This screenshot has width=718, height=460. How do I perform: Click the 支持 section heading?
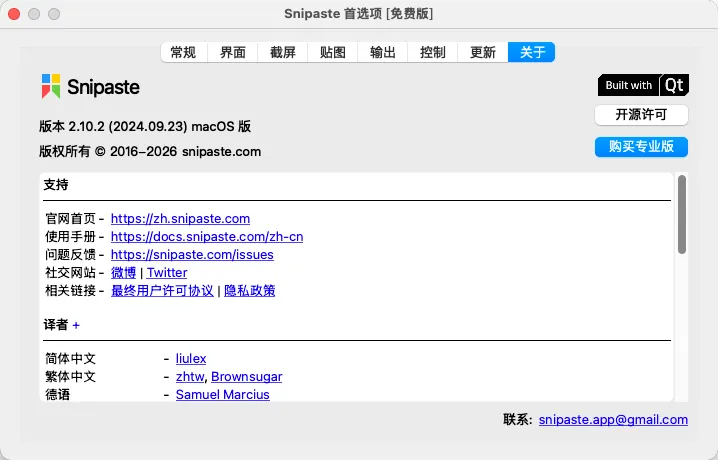[x=56, y=185]
